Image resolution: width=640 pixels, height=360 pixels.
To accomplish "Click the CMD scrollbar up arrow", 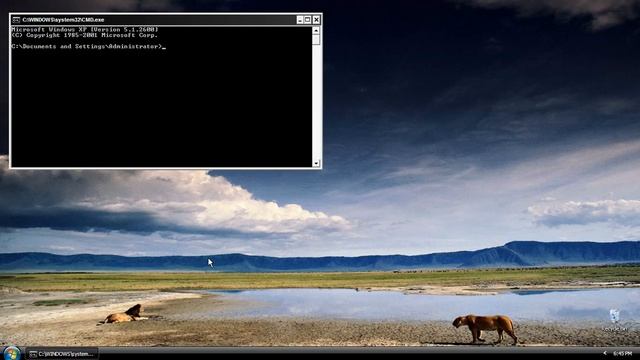I will [x=316, y=30].
